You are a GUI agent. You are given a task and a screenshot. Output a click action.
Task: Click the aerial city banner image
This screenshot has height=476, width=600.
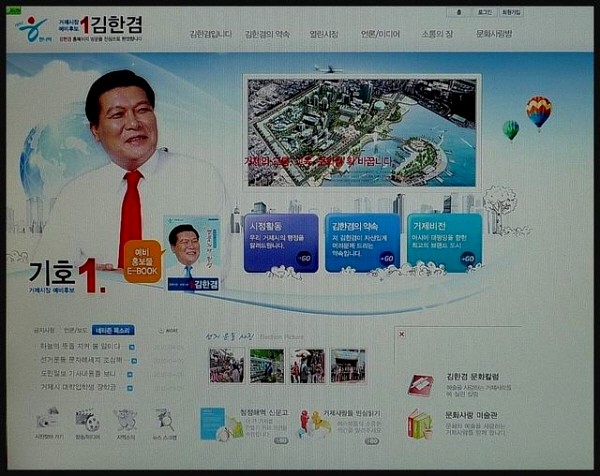click(x=363, y=130)
